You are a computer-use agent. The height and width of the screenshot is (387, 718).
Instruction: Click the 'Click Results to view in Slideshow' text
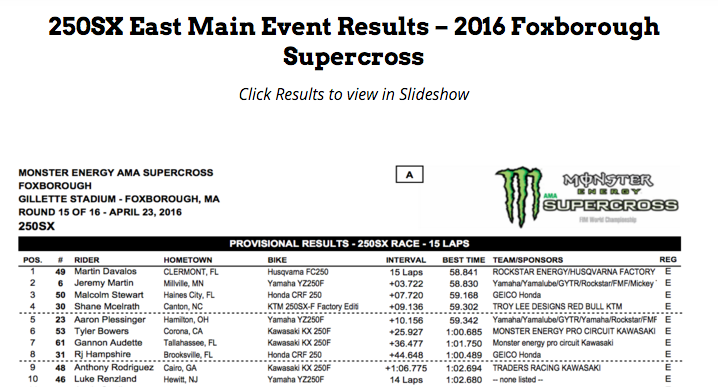[354, 94]
